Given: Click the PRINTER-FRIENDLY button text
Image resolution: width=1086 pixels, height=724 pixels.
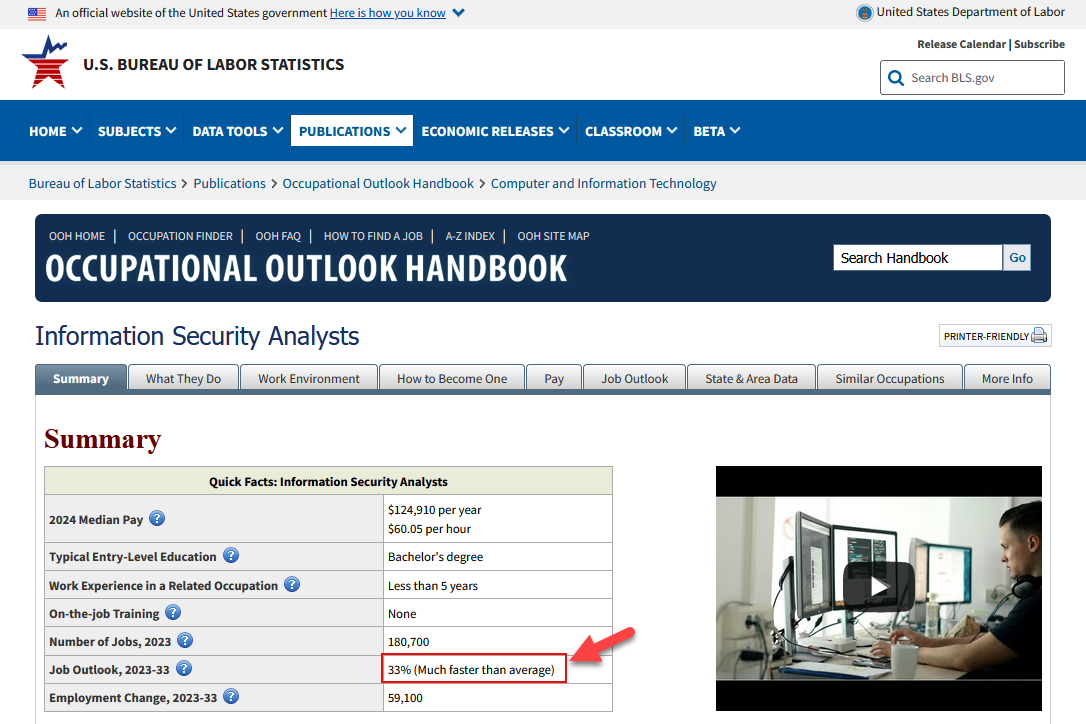Looking at the screenshot, I should [x=986, y=337].
